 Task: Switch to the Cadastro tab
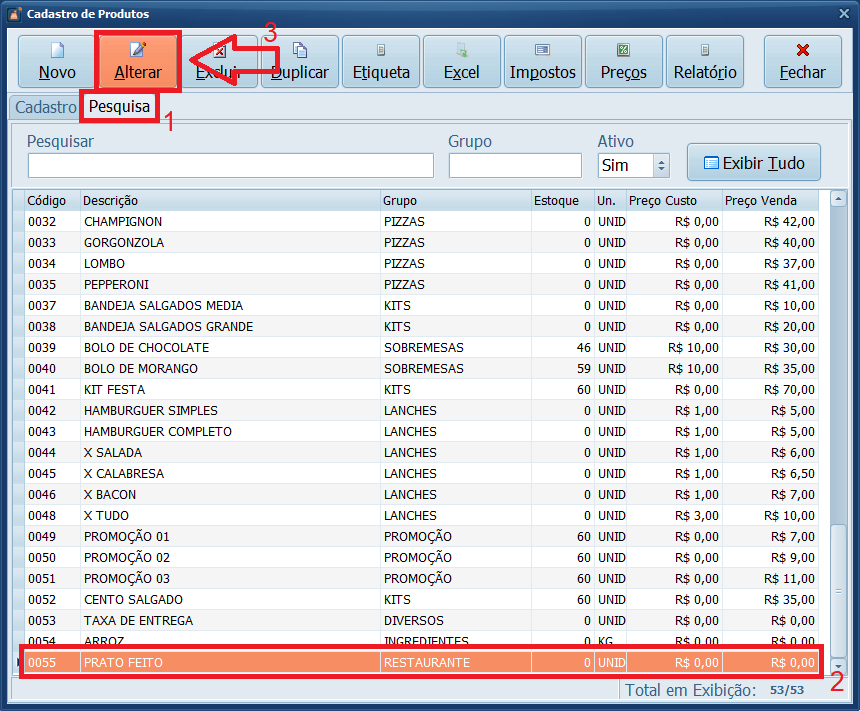coord(45,106)
